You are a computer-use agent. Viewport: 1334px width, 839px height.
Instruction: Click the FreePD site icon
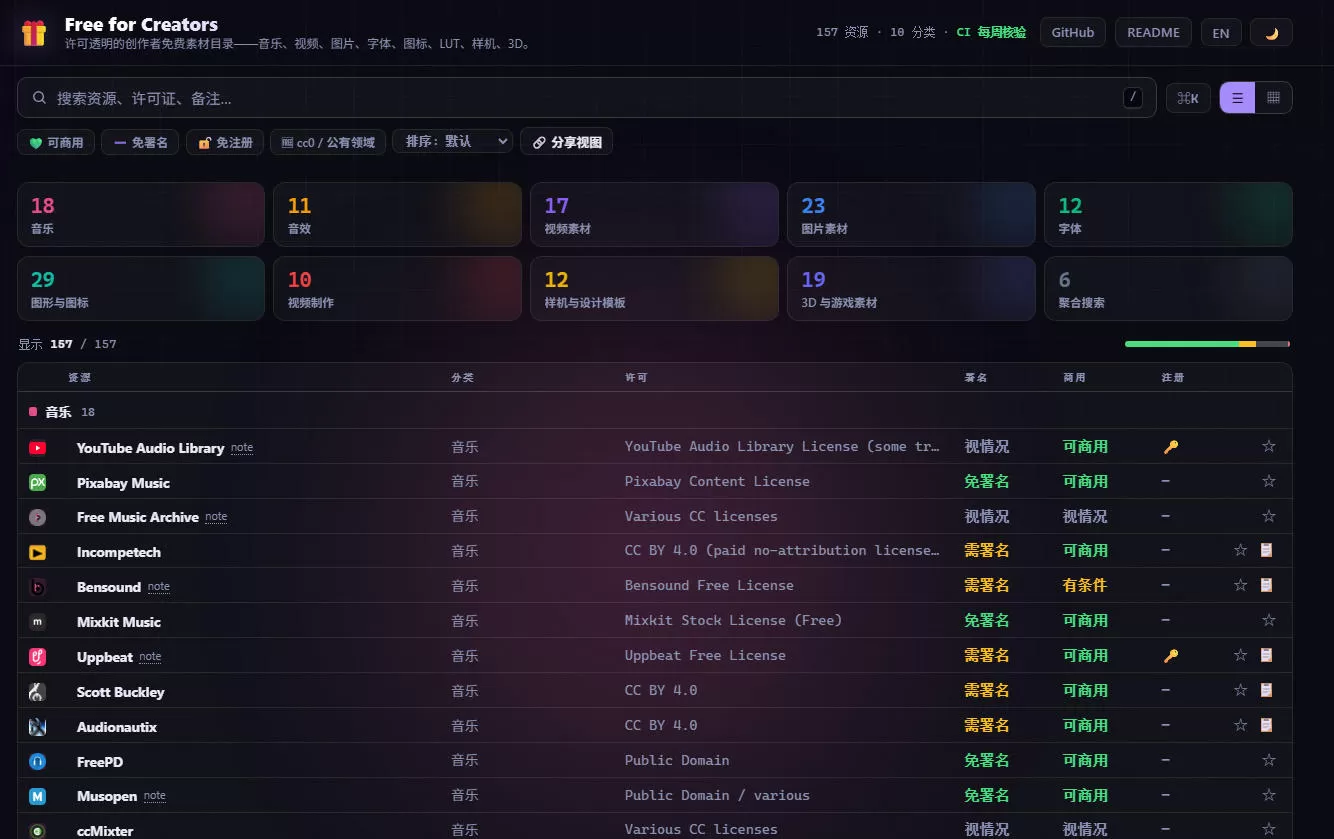pos(38,761)
